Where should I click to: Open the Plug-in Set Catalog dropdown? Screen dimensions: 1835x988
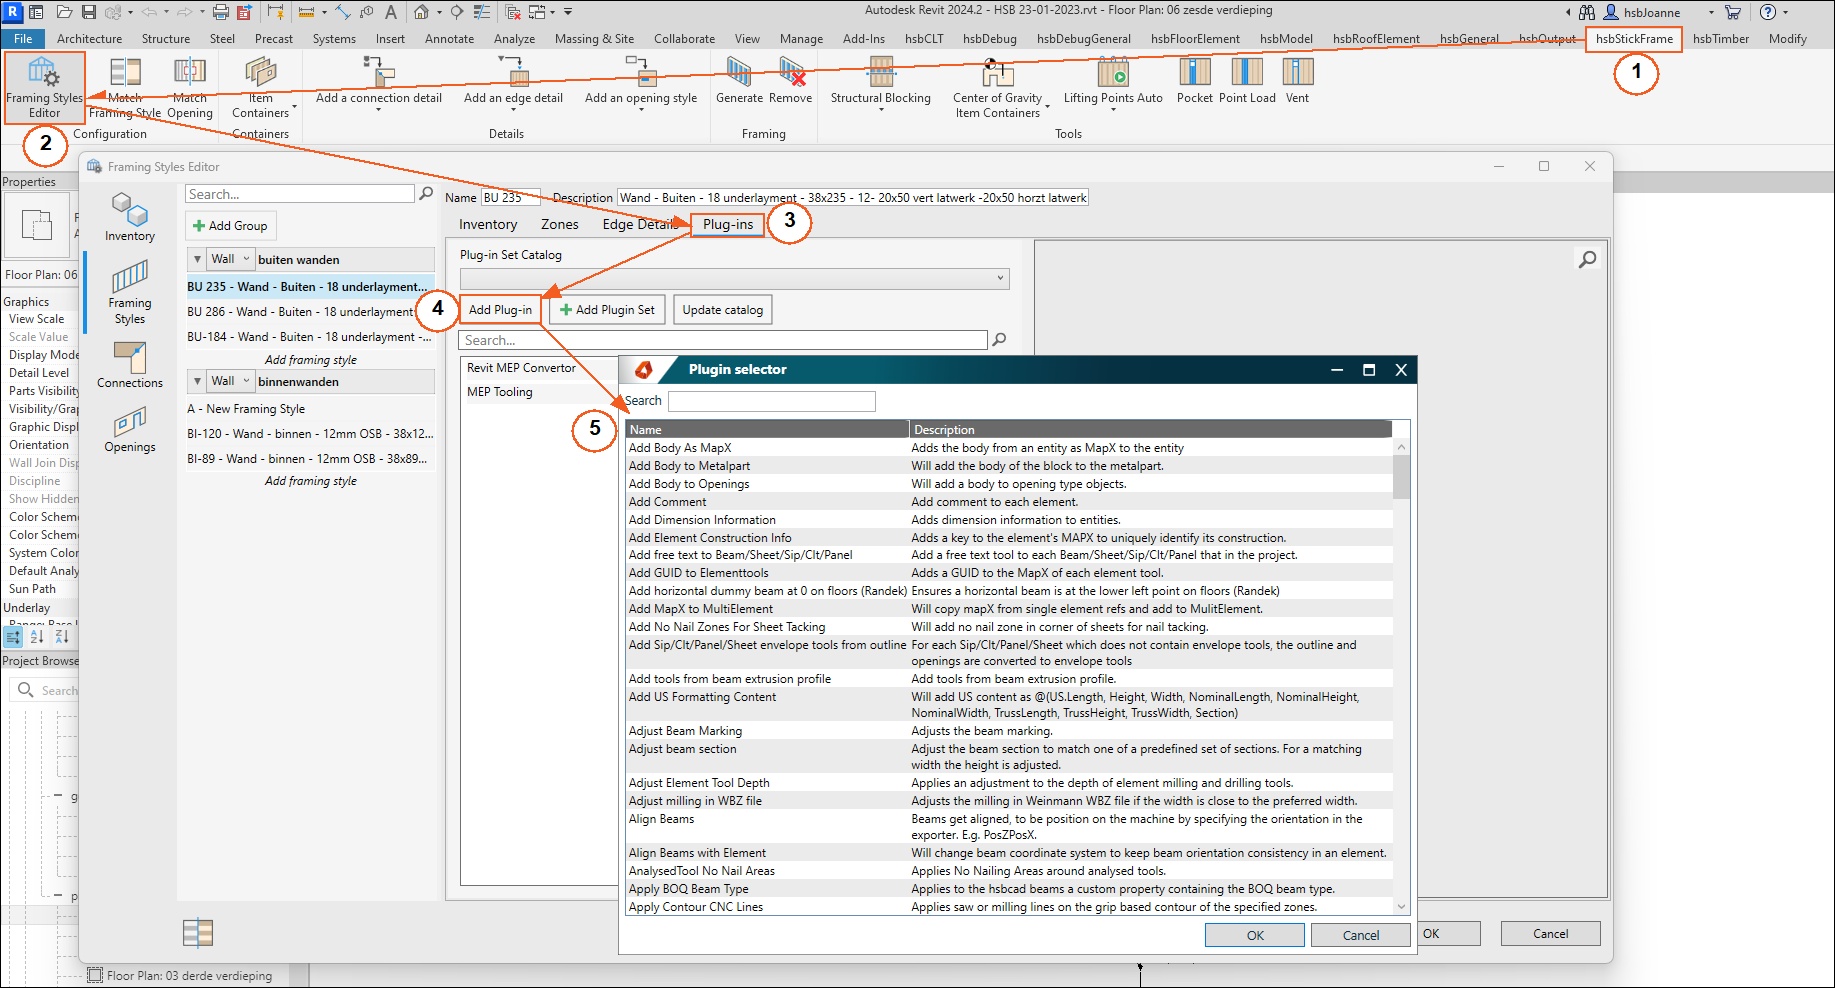click(x=734, y=278)
